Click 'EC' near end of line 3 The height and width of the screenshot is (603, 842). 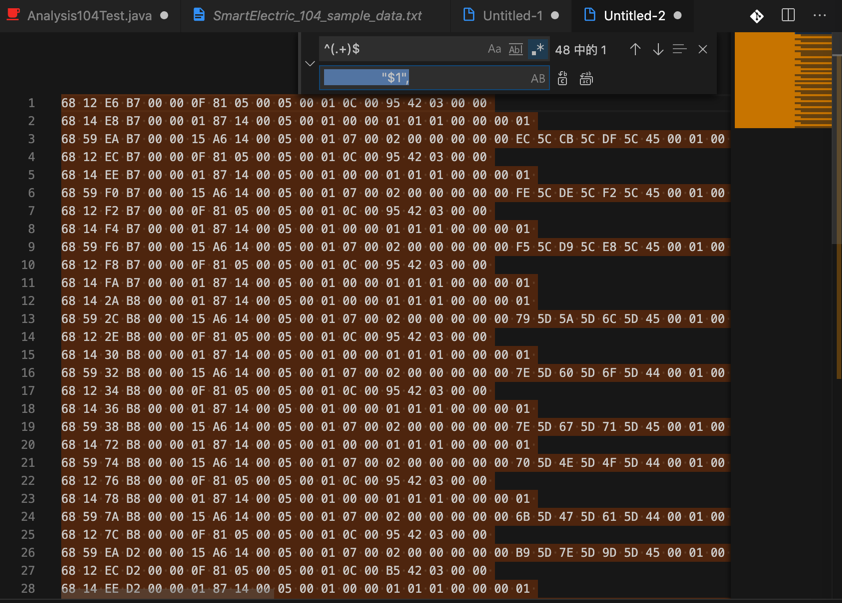pos(522,139)
